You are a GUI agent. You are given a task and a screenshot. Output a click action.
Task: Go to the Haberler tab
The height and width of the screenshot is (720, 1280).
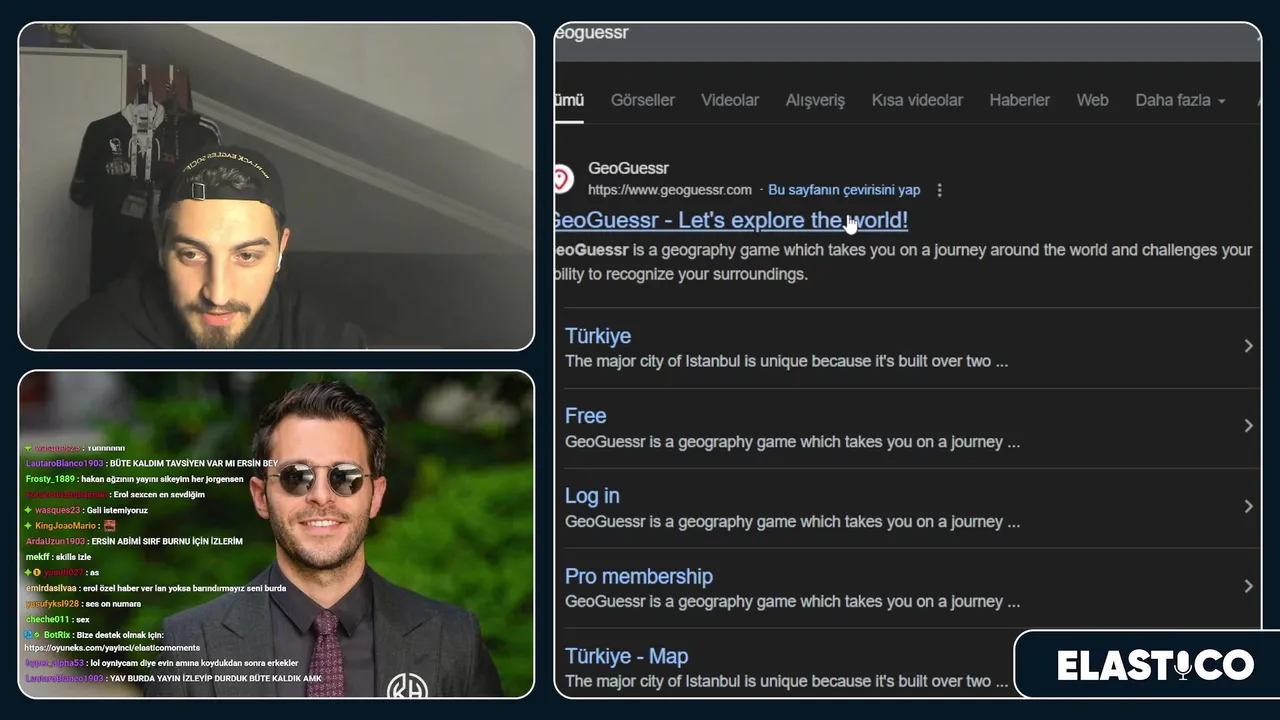click(1019, 100)
